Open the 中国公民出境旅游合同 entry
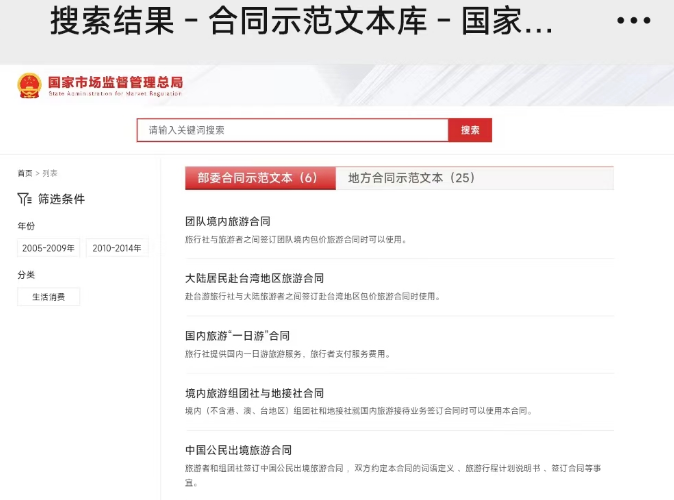The image size is (674, 500). coord(239,450)
